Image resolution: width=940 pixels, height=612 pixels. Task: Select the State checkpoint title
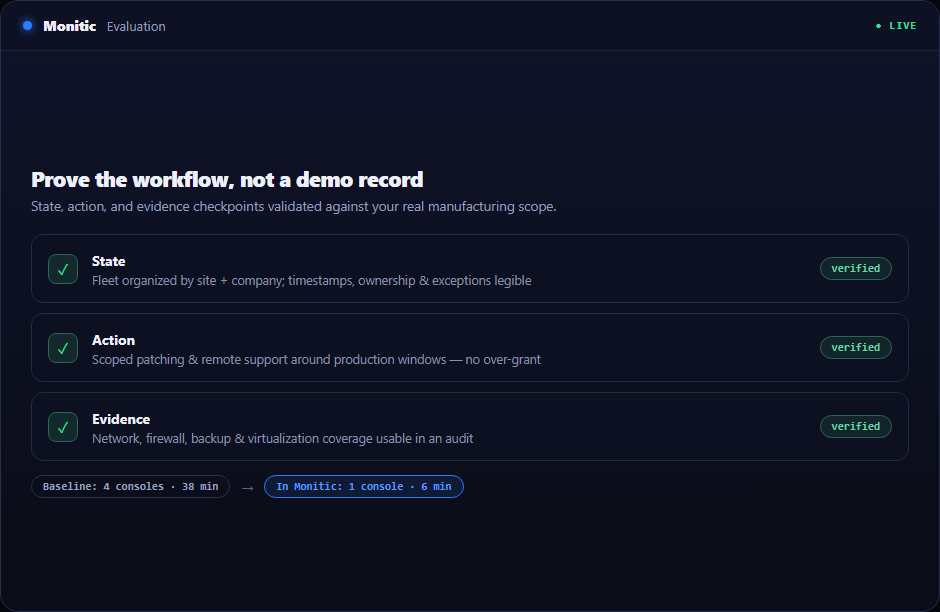[x=109, y=261]
